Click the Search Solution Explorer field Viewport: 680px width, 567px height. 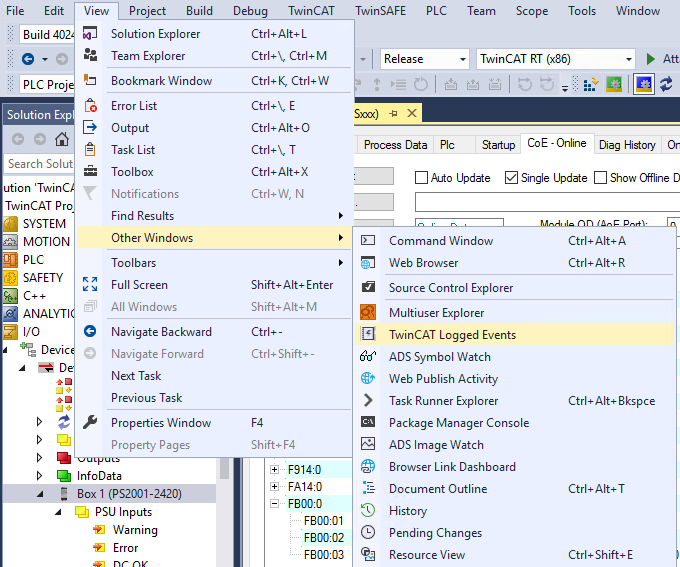coord(39,164)
